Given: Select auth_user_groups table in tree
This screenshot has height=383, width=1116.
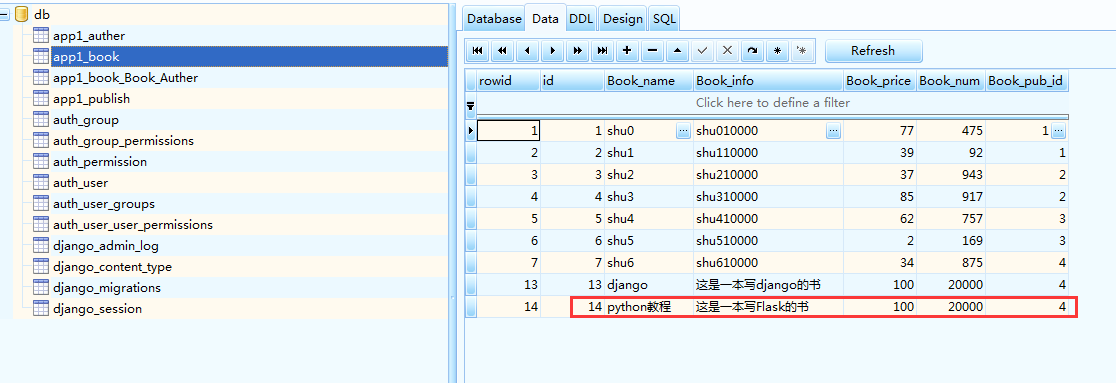Looking at the screenshot, I should (105, 204).
